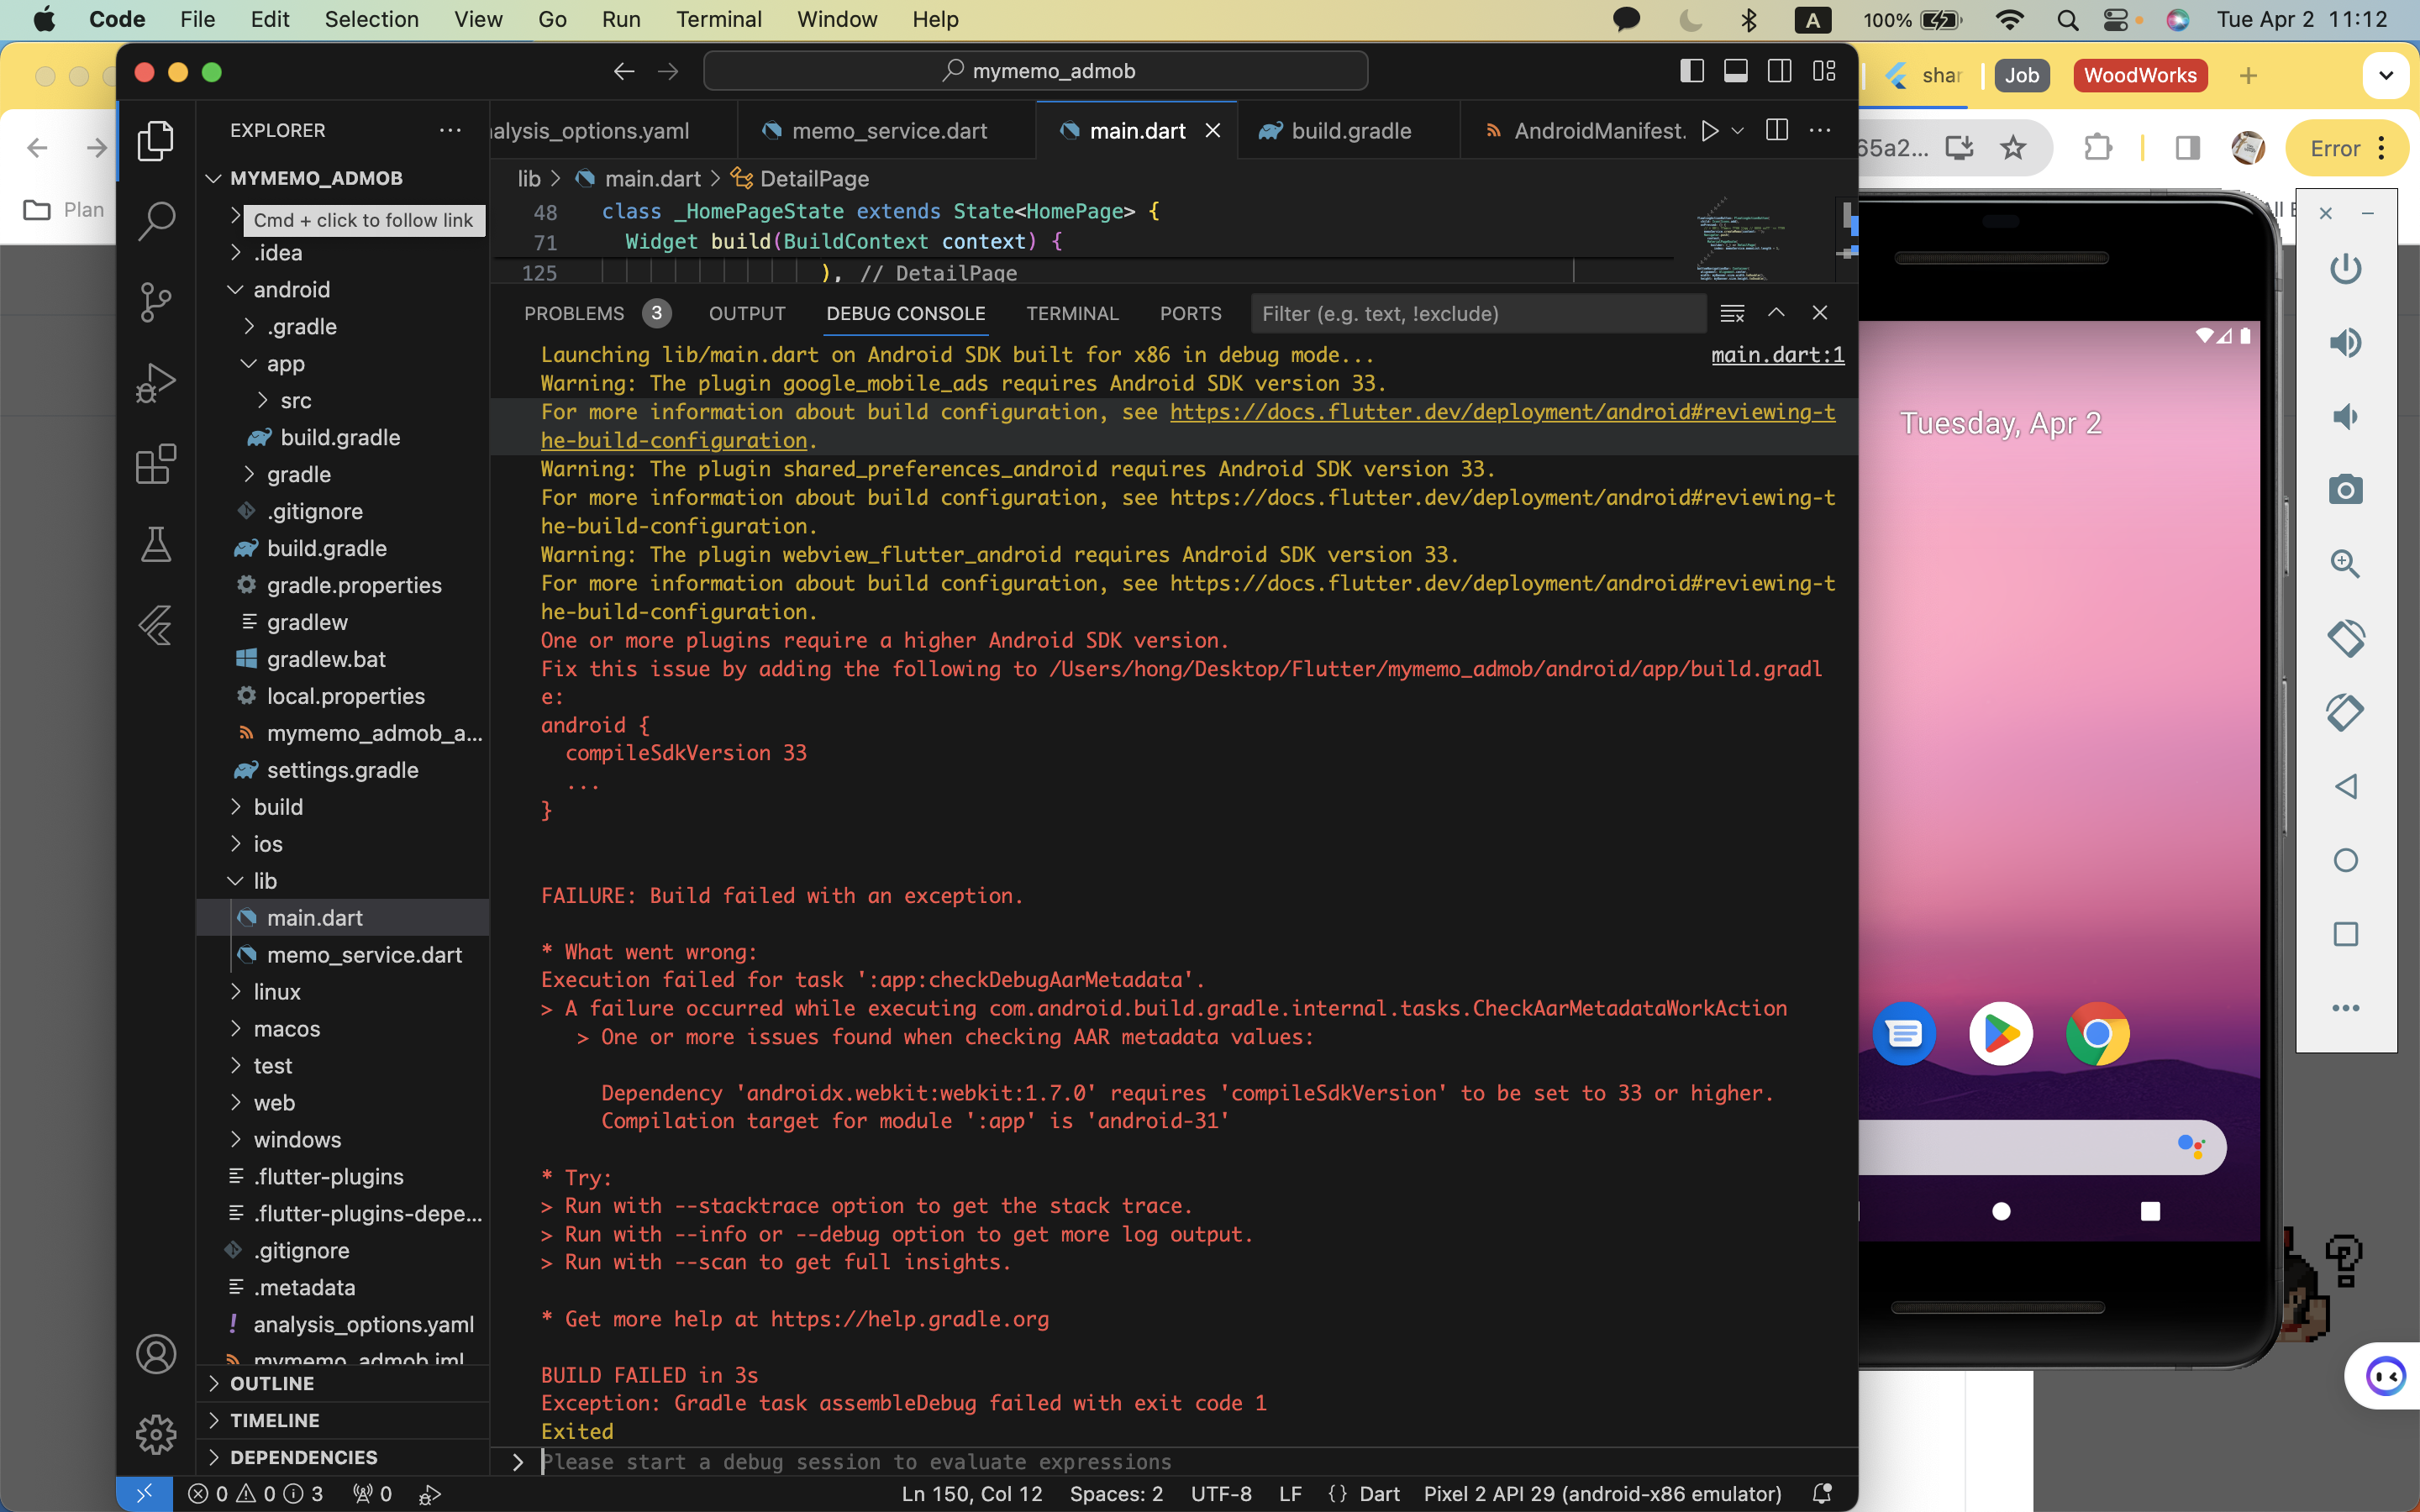Switch to the OUTPUT panel tab
Image resolution: width=2420 pixels, height=1512 pixels.
[x=747, y=314]
